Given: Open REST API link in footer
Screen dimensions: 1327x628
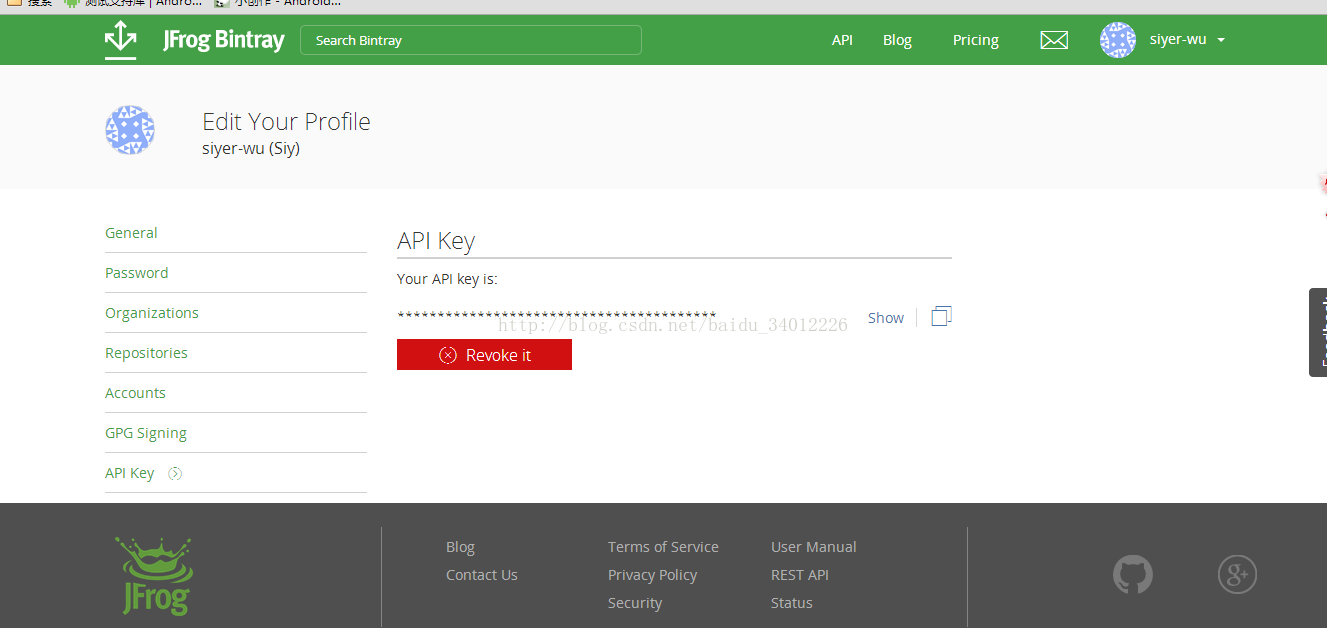Looking at the screenshot, I should tap(800, 575).
